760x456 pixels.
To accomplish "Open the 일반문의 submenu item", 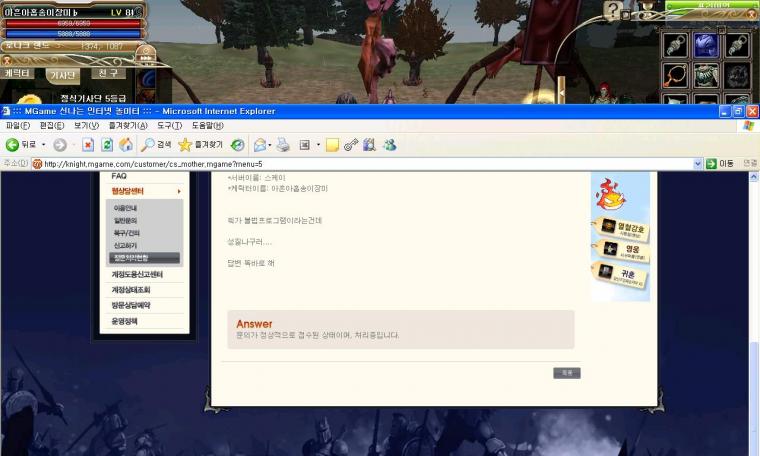I will (125, 220).
